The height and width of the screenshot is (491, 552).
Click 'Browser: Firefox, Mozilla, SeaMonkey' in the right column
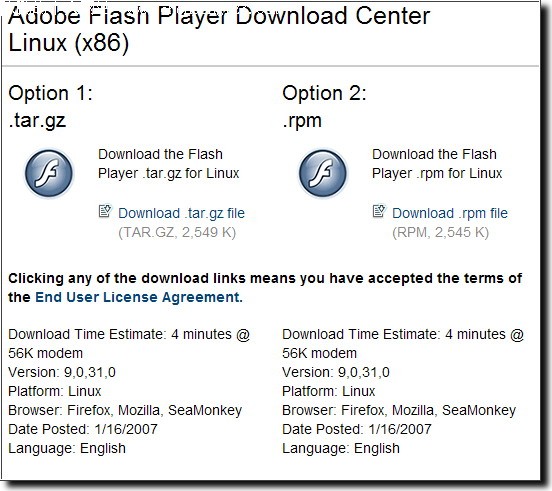coord(399,410)
